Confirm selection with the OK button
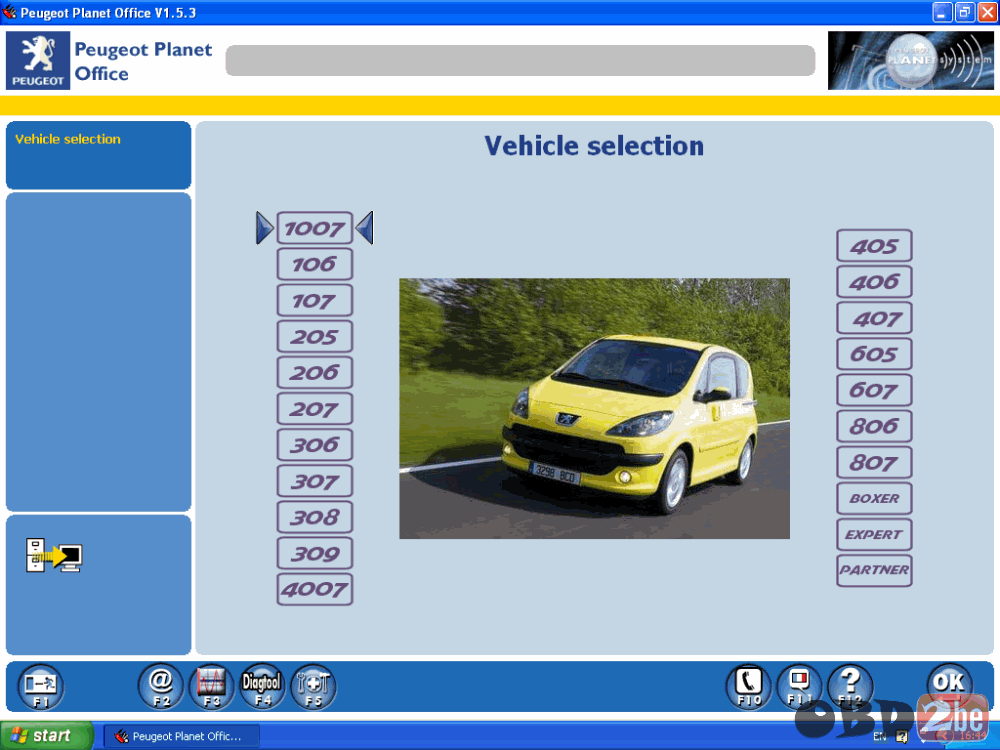1000x750 pixels. pos(949,684)
